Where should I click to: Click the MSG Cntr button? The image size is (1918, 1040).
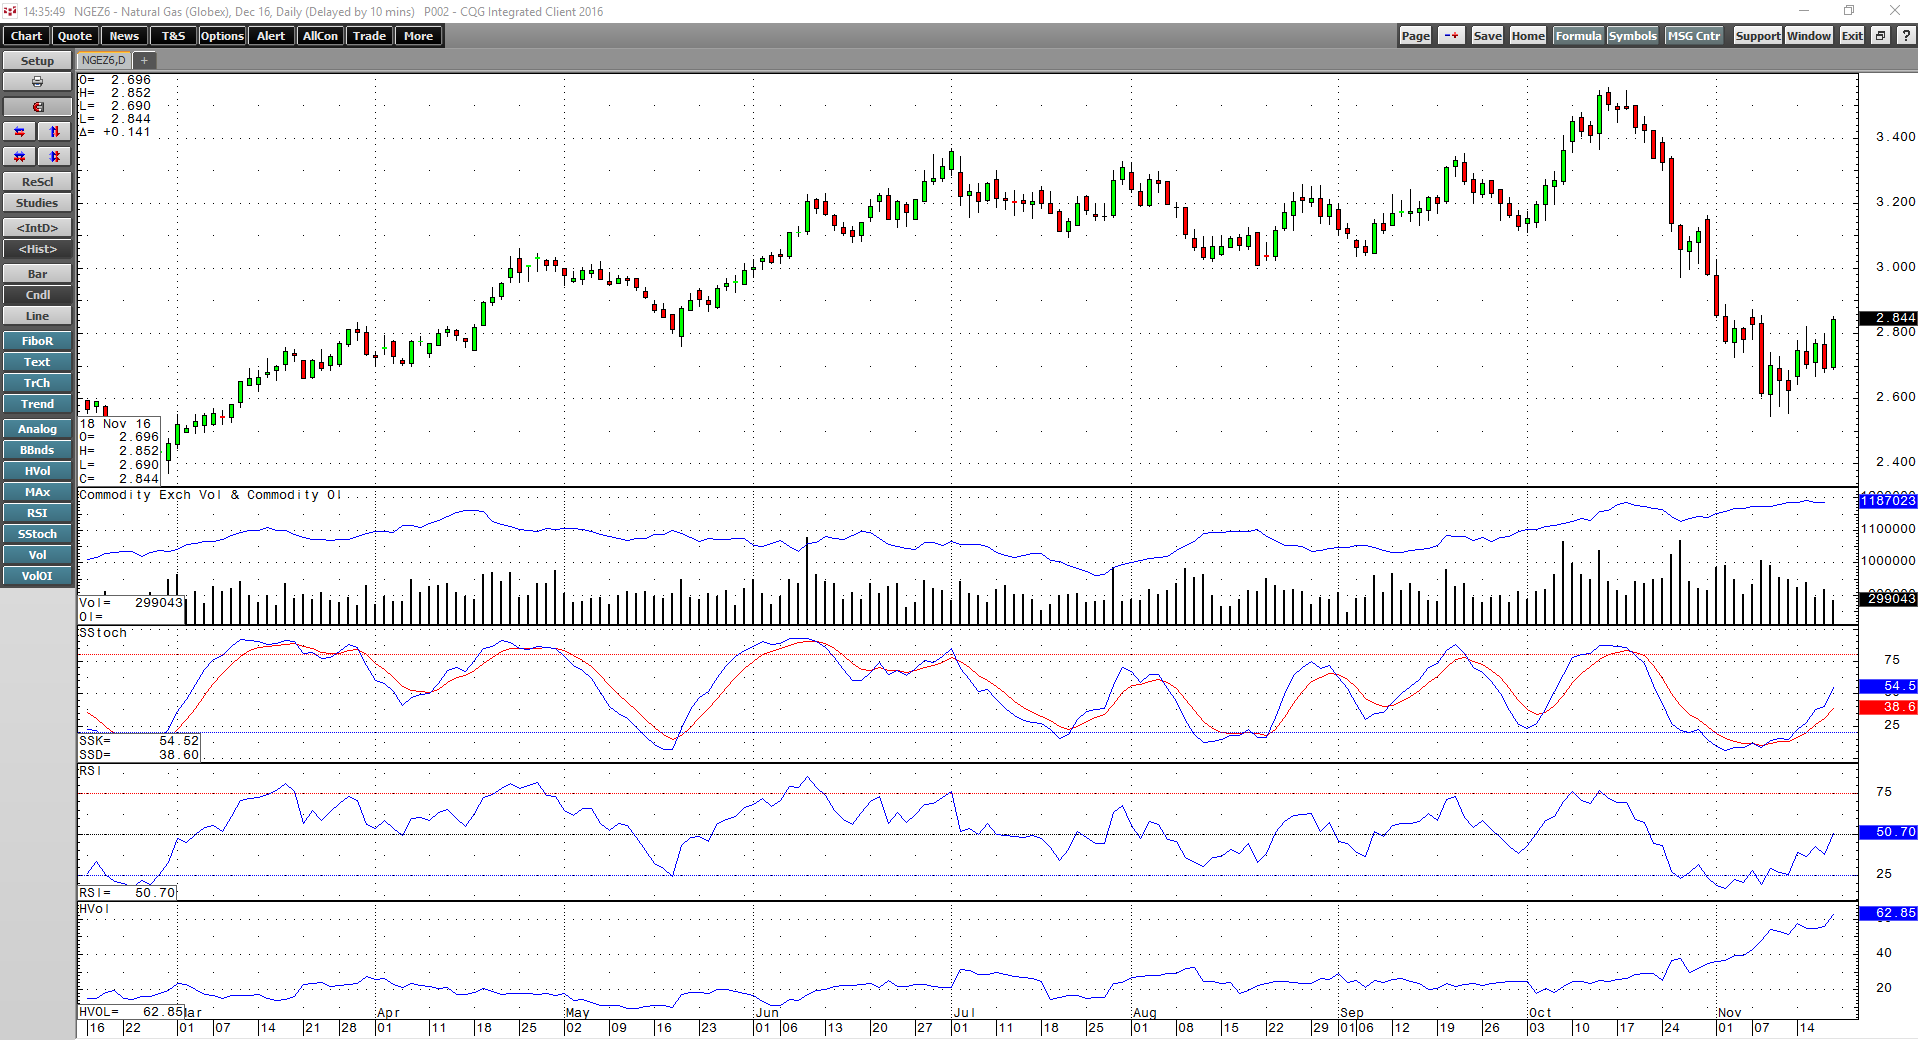pyautogui.click(x=1694, y=36)
